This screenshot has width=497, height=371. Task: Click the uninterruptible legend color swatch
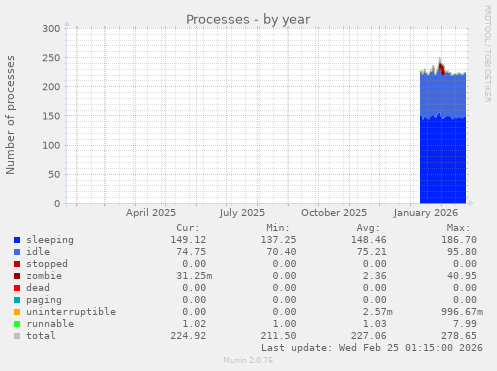[17, 312]
